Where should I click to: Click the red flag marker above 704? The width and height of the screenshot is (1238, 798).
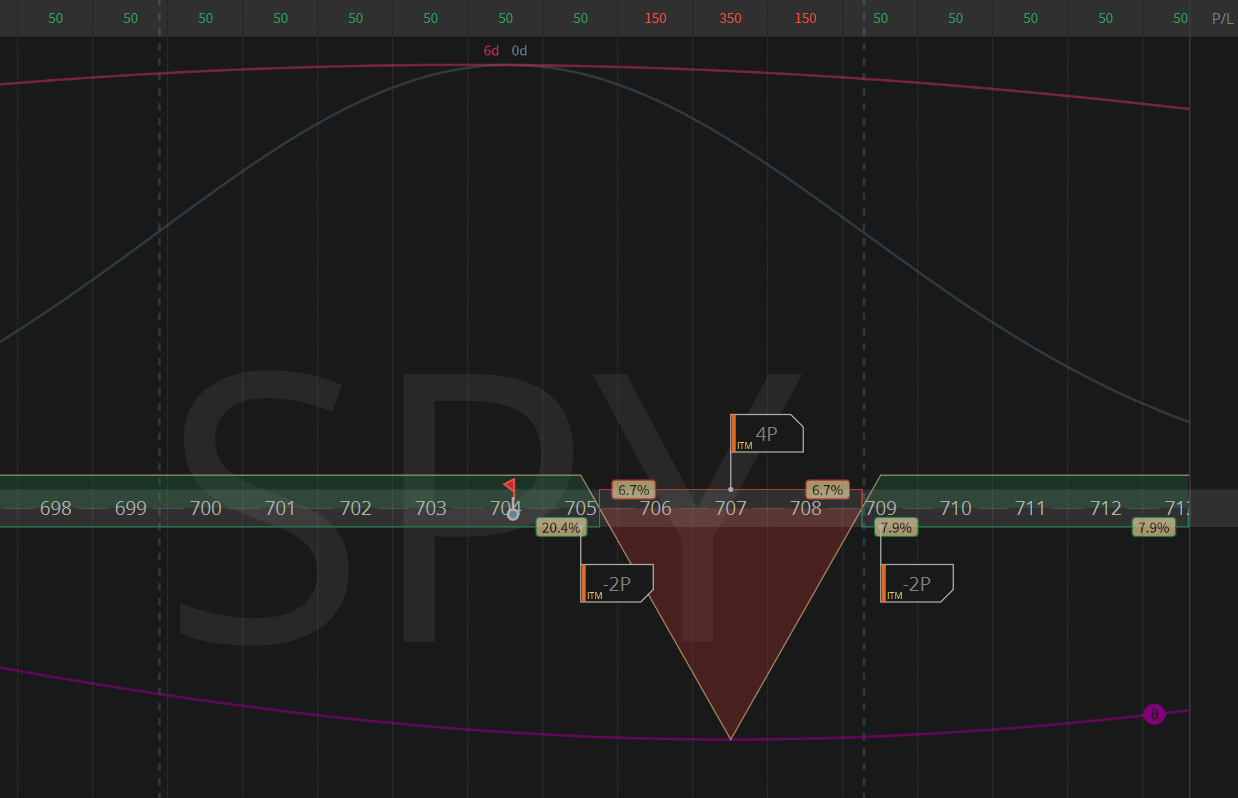pos(510,486)
